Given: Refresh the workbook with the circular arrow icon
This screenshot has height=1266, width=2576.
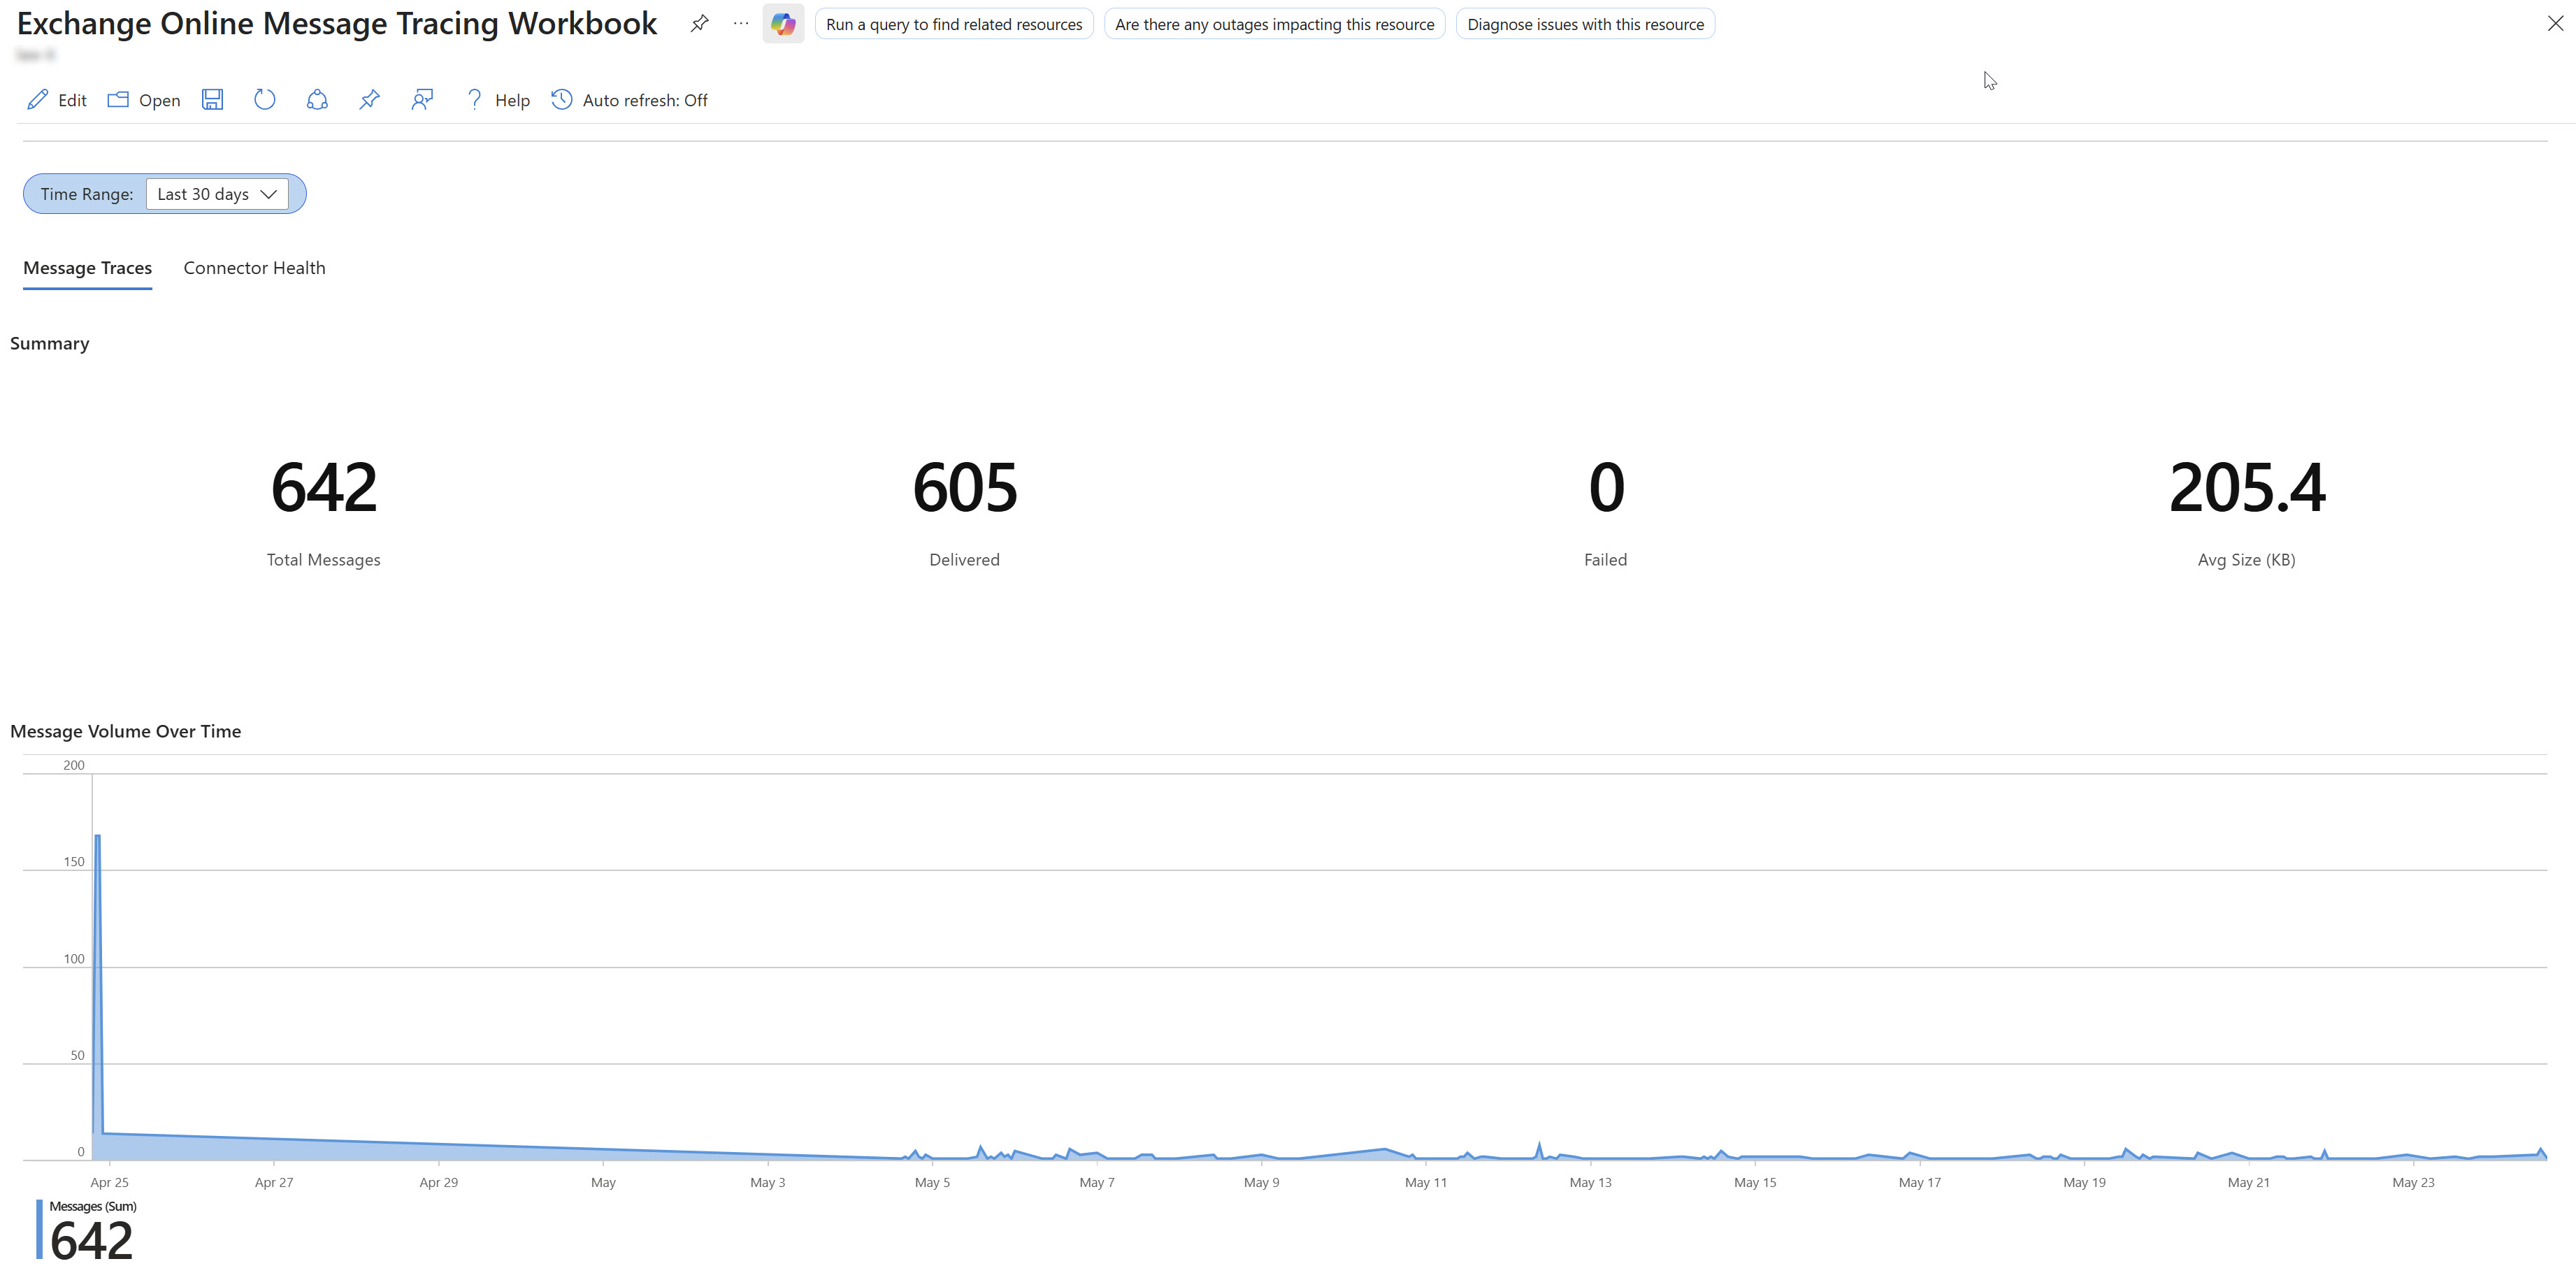Looking at the screenshot, I should point(264,100).
